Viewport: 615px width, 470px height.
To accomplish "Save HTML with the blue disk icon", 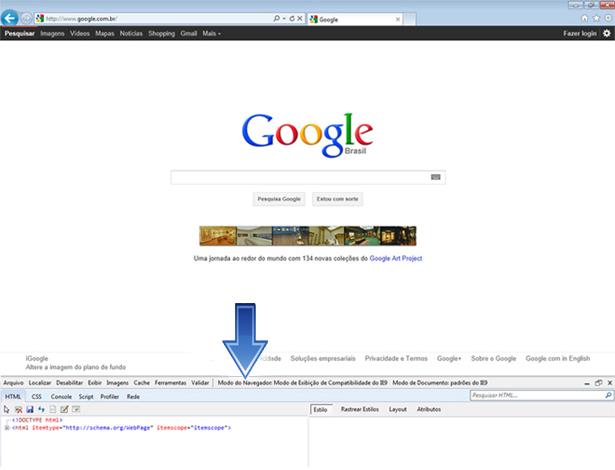I will 30,409.
